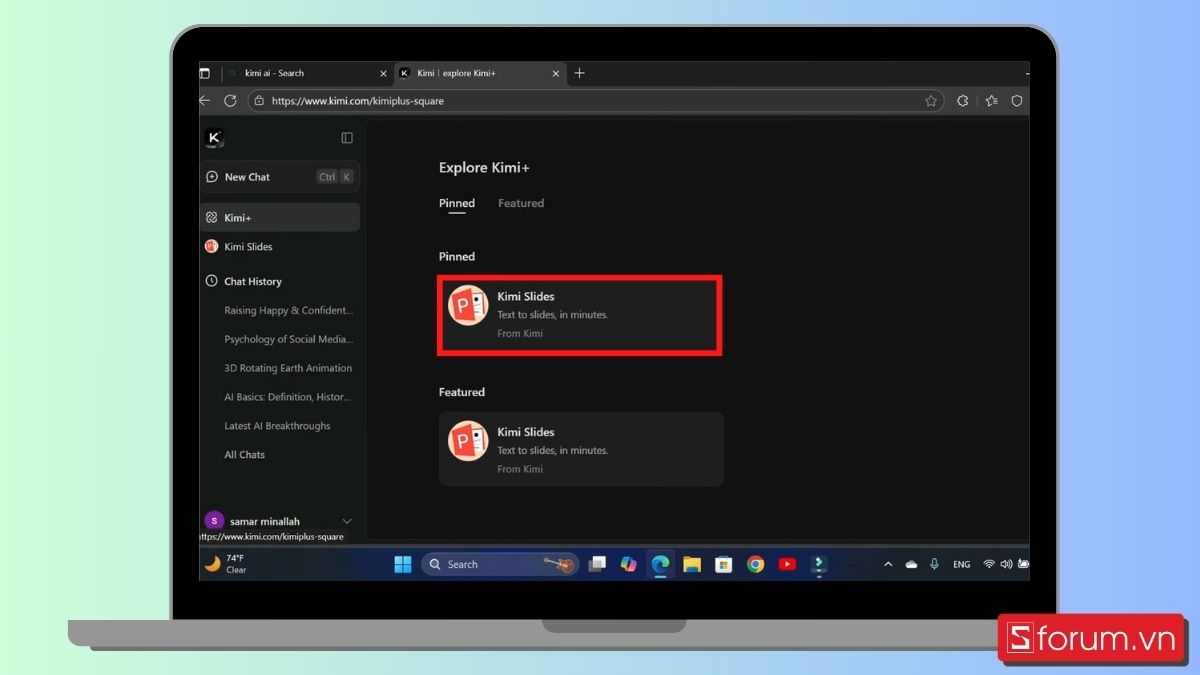Viewport: 1200px width, 675px height.
Task: Click the OneDrive cloud tray icon
Action: click(x=911, y=564)
